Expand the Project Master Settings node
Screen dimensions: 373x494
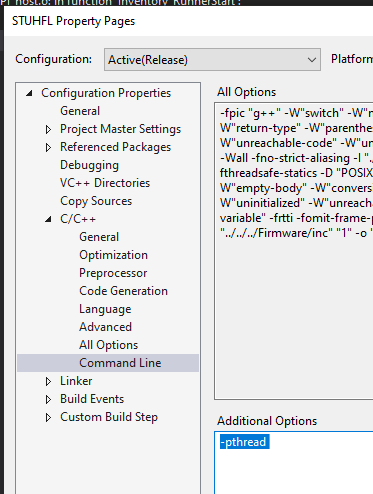click(48, 129)
